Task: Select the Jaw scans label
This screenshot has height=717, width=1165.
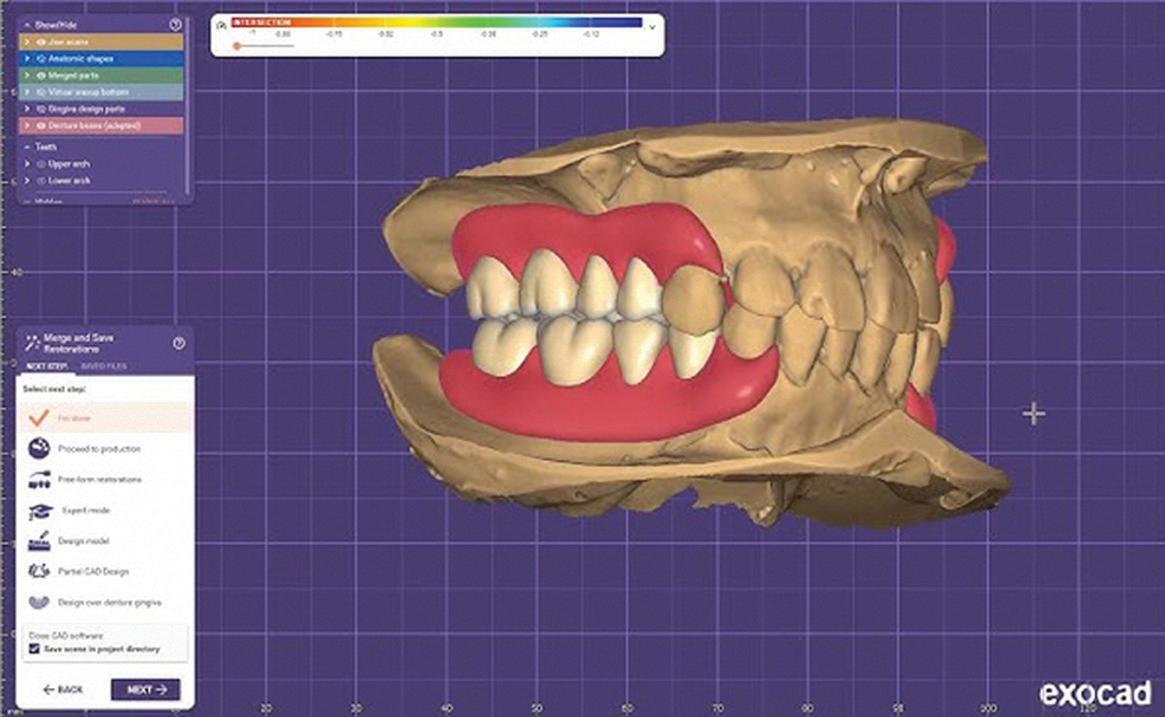Action: coord(68,42)
